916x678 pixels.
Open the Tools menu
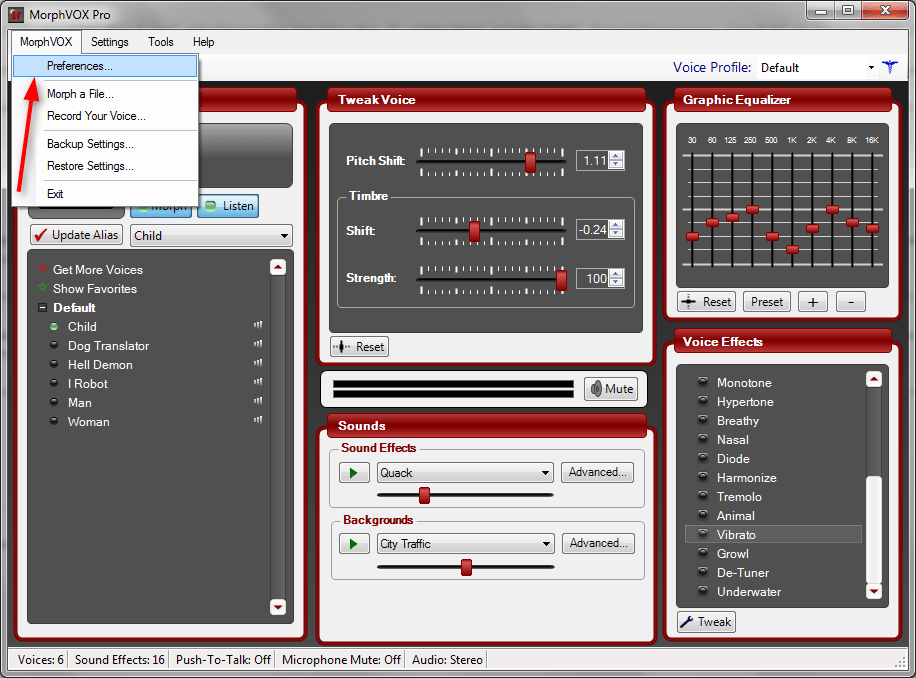click(161, 42)
